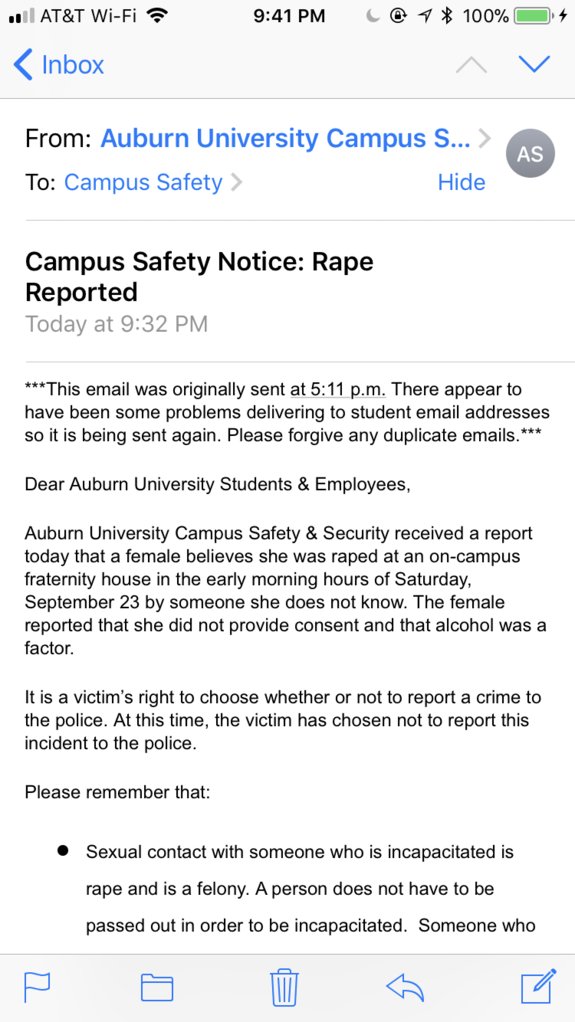575x1022 pixels.
Task: Tap the Today at 9:32 PM timestamp
Action: [116, 324]
